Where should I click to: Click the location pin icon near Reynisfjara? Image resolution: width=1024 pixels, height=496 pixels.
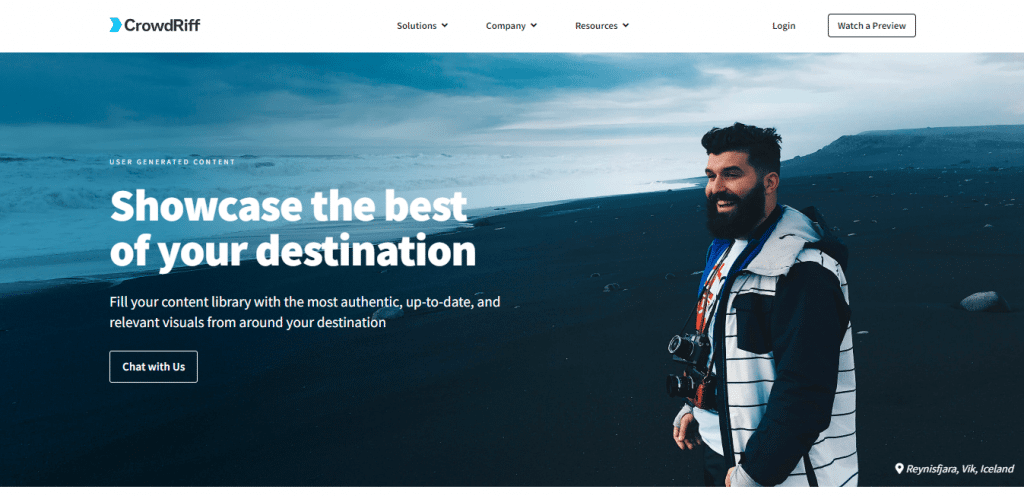[899, 468]
